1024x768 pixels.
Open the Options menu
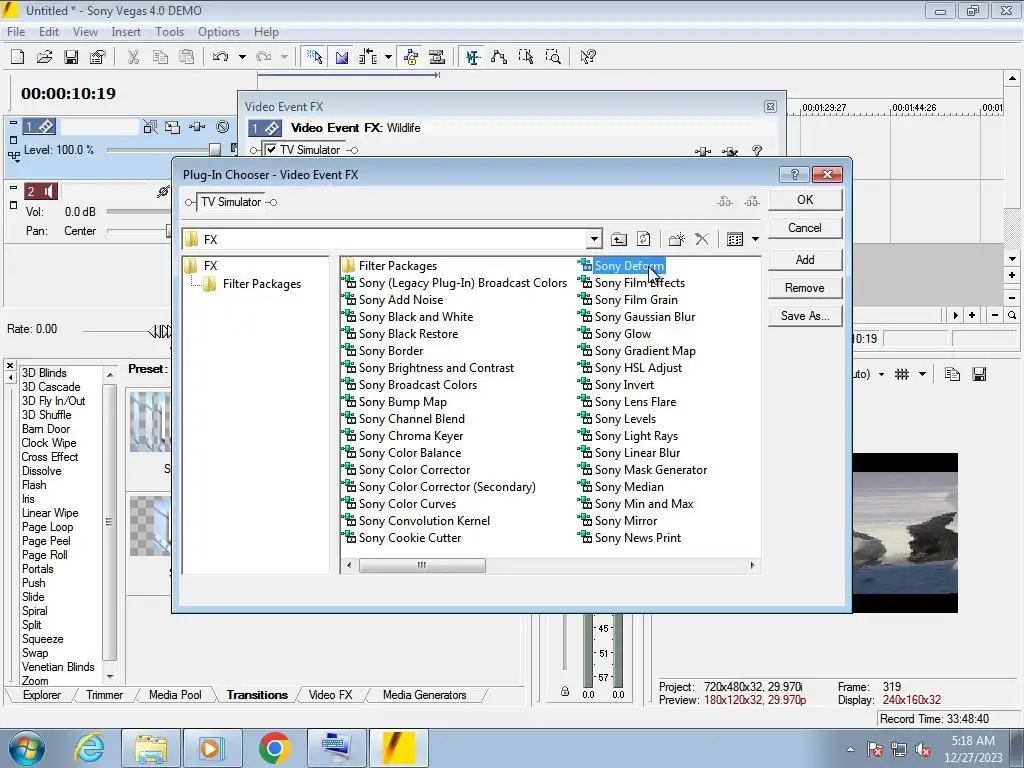coord(219,31)
